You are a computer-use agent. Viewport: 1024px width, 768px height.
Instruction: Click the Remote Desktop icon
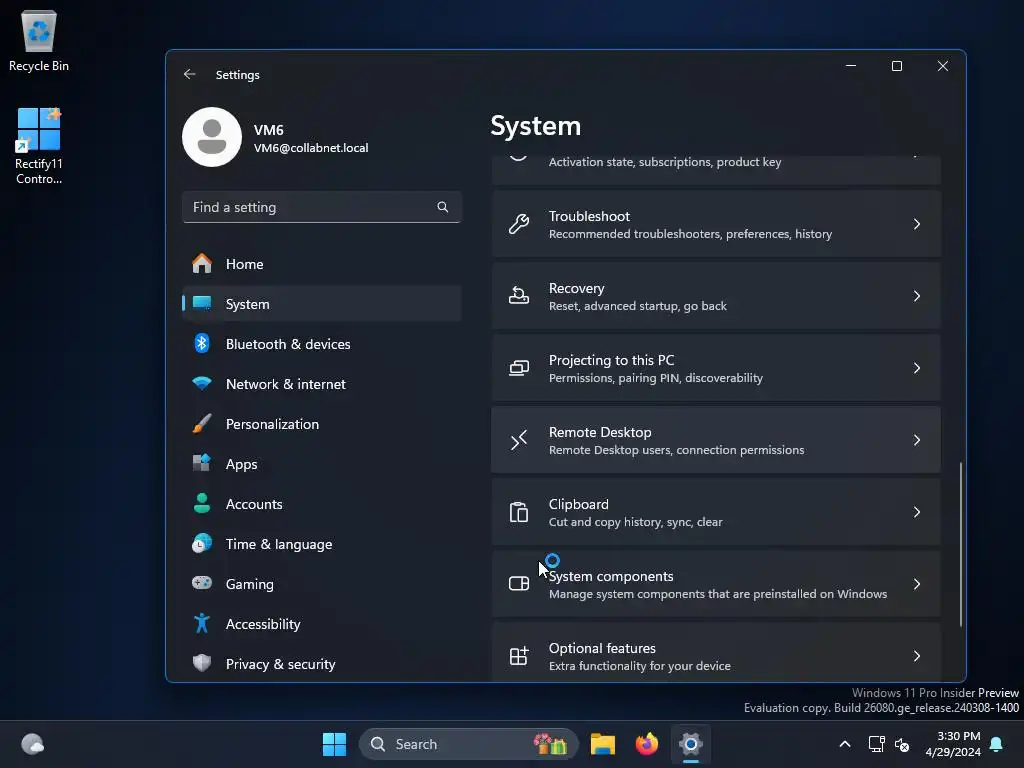[x=519, y=440]
